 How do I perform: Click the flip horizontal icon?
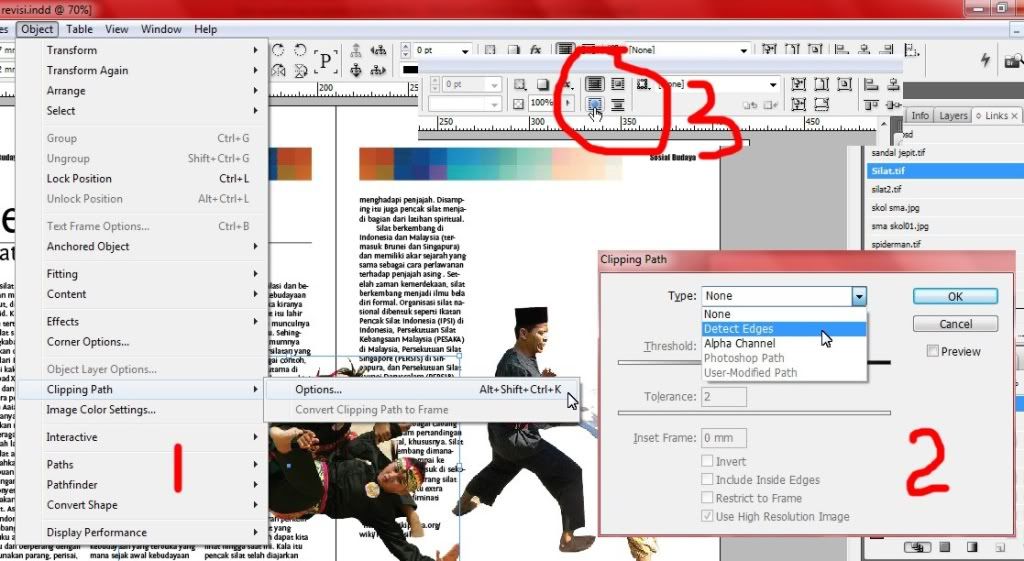[x=279, y=70]
